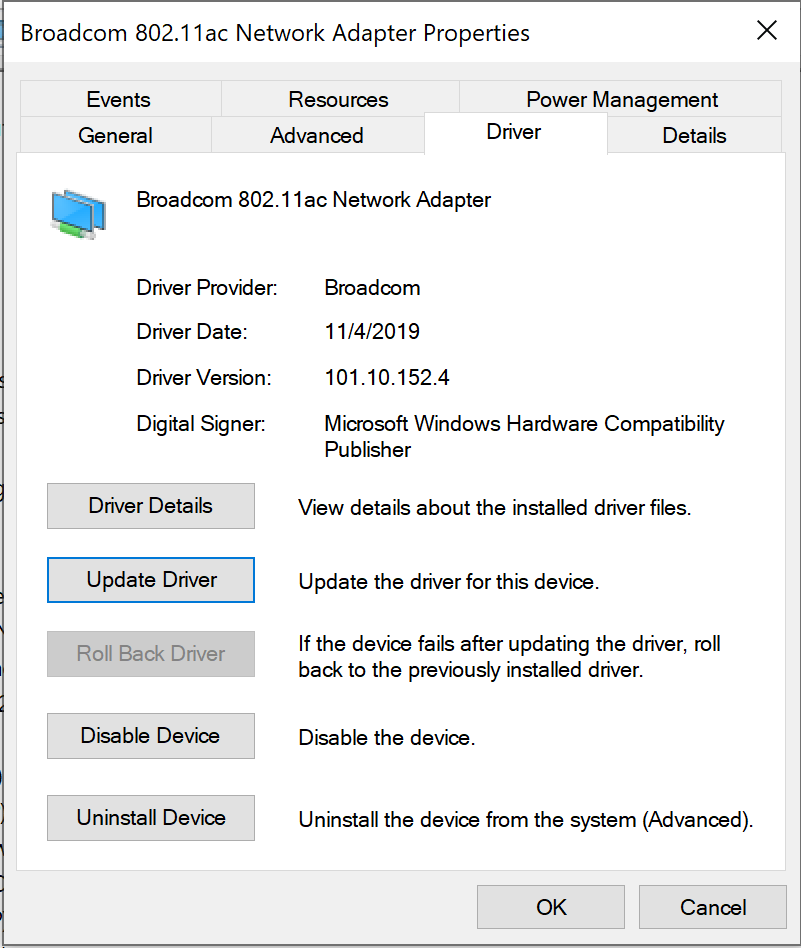The width and height of the screenshot is (801, 948).
Task: Click the Driver Details button
Action: (151, 506)
